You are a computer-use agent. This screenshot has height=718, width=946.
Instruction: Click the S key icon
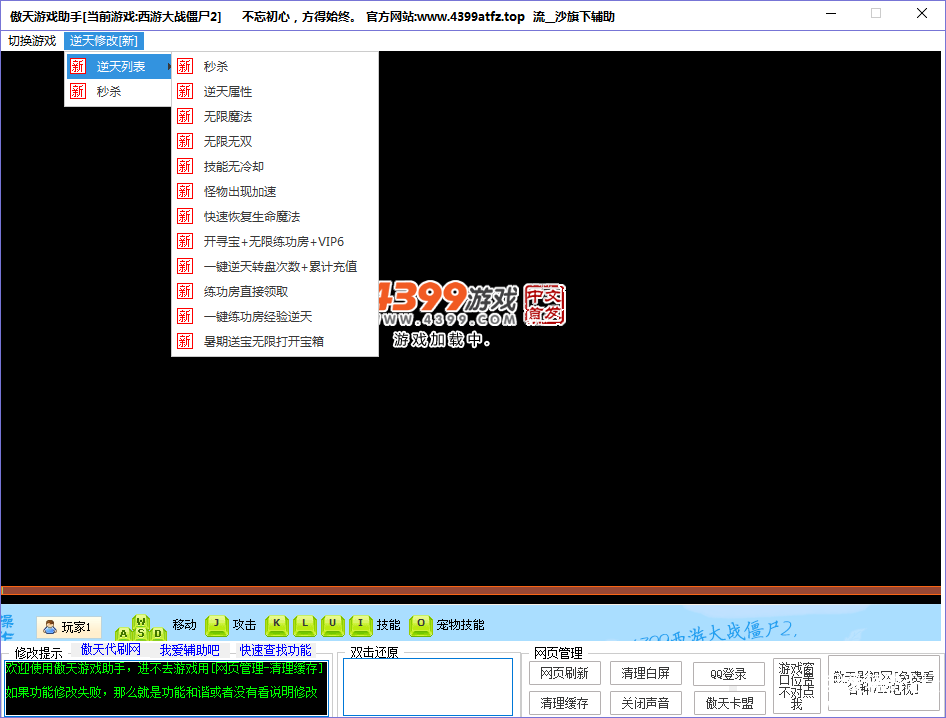141,633
